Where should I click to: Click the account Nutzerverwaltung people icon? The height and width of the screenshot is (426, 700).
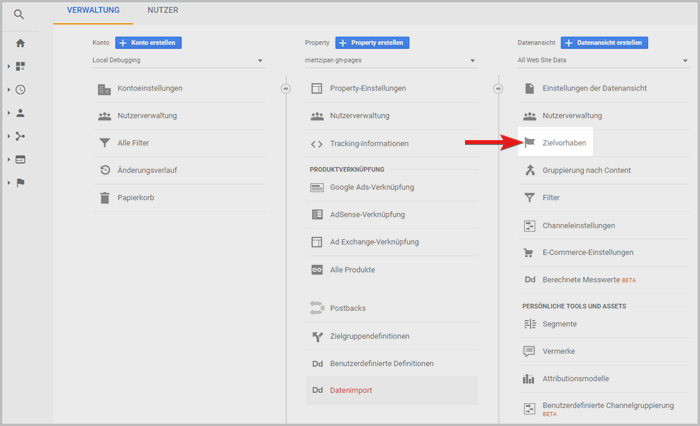coord(104,116)
